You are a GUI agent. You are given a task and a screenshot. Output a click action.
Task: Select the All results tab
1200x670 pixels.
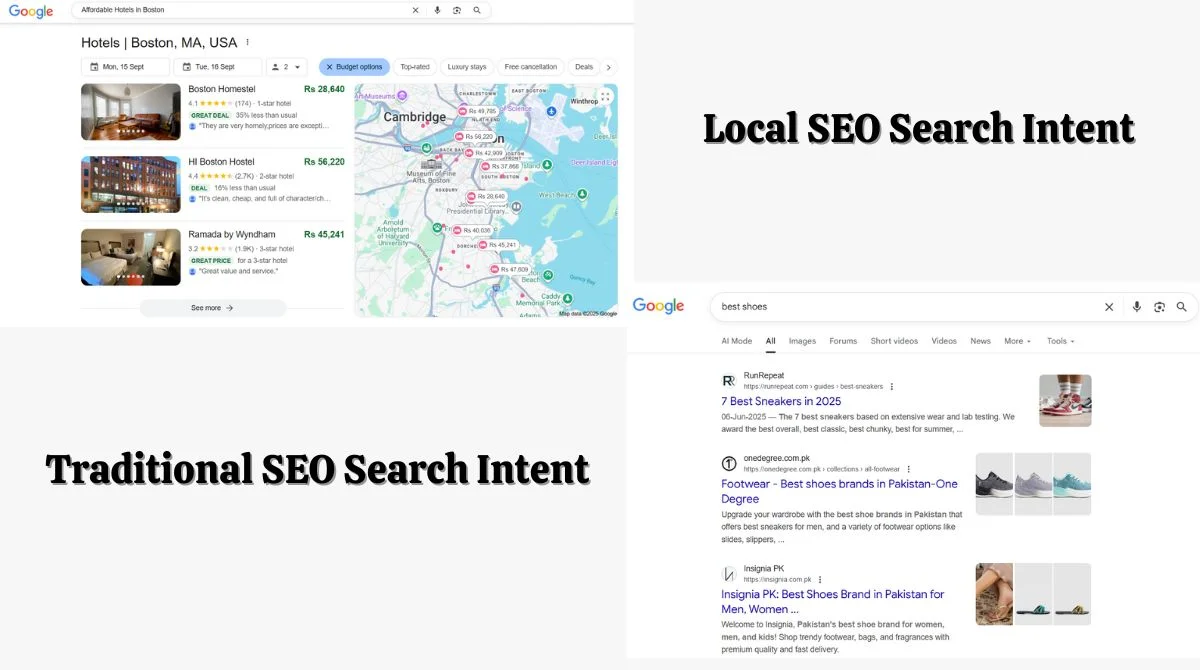pyautogui.click(x=771, y=341)
